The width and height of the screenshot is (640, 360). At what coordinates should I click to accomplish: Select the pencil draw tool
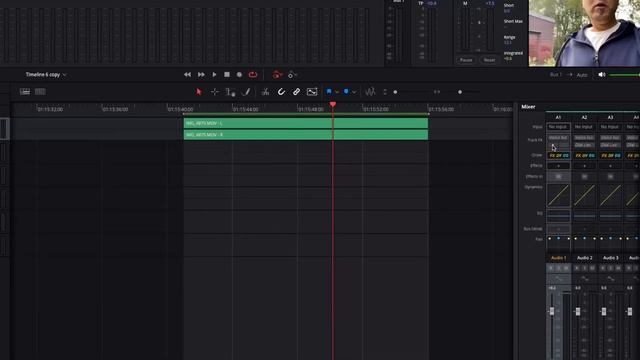246,92
